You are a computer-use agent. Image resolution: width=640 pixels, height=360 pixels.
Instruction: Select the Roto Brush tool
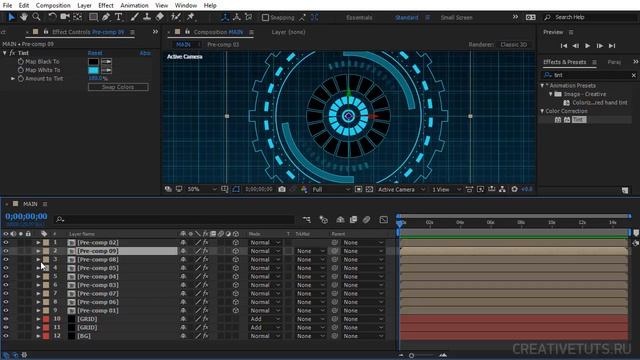[176, 17]
